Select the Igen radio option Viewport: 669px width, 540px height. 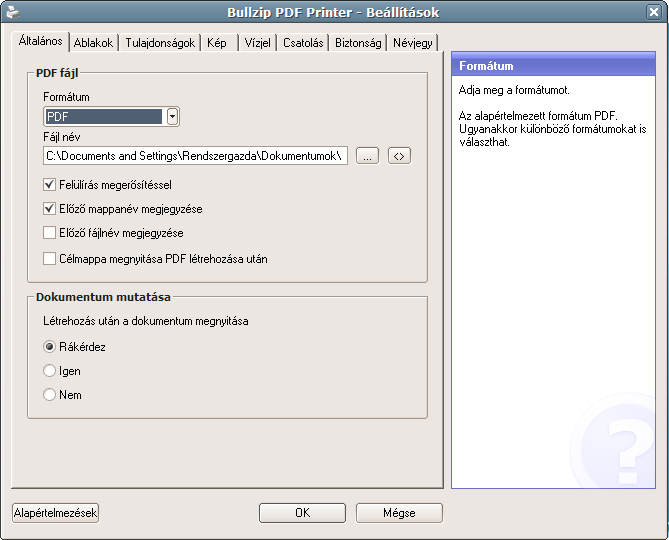pos(49,371)
